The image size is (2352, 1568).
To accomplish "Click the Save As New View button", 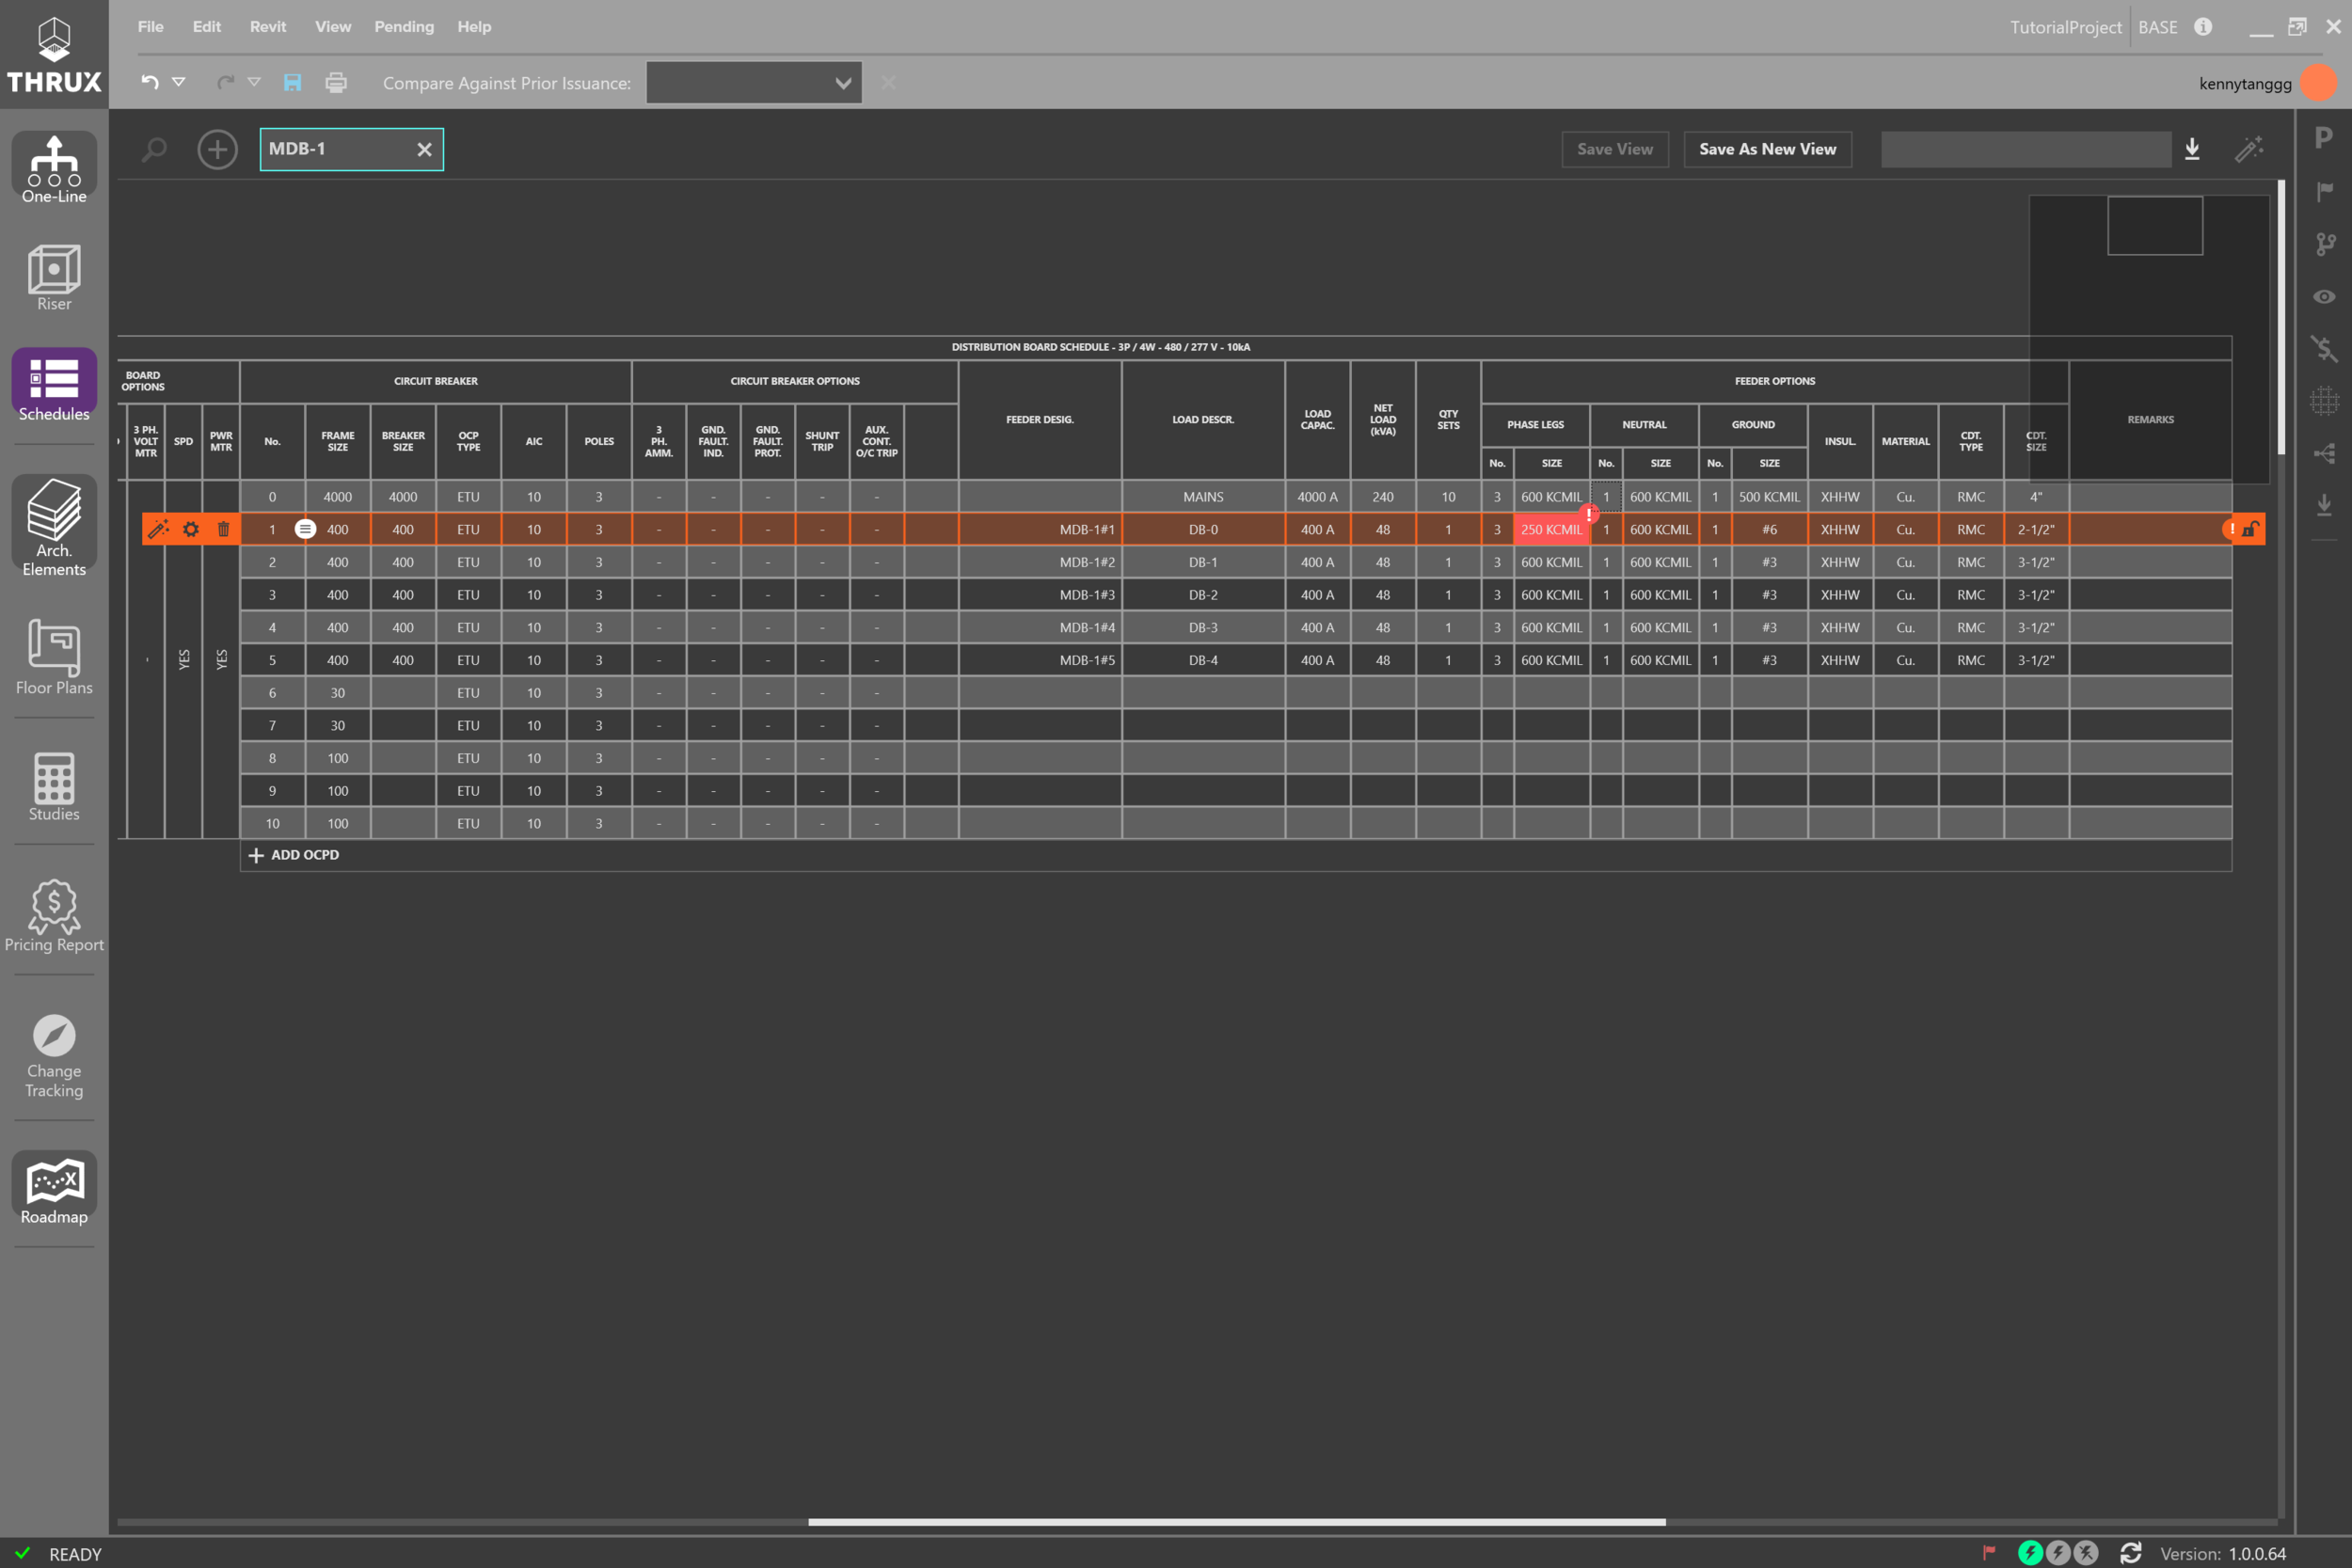I will pos(1767,149).
